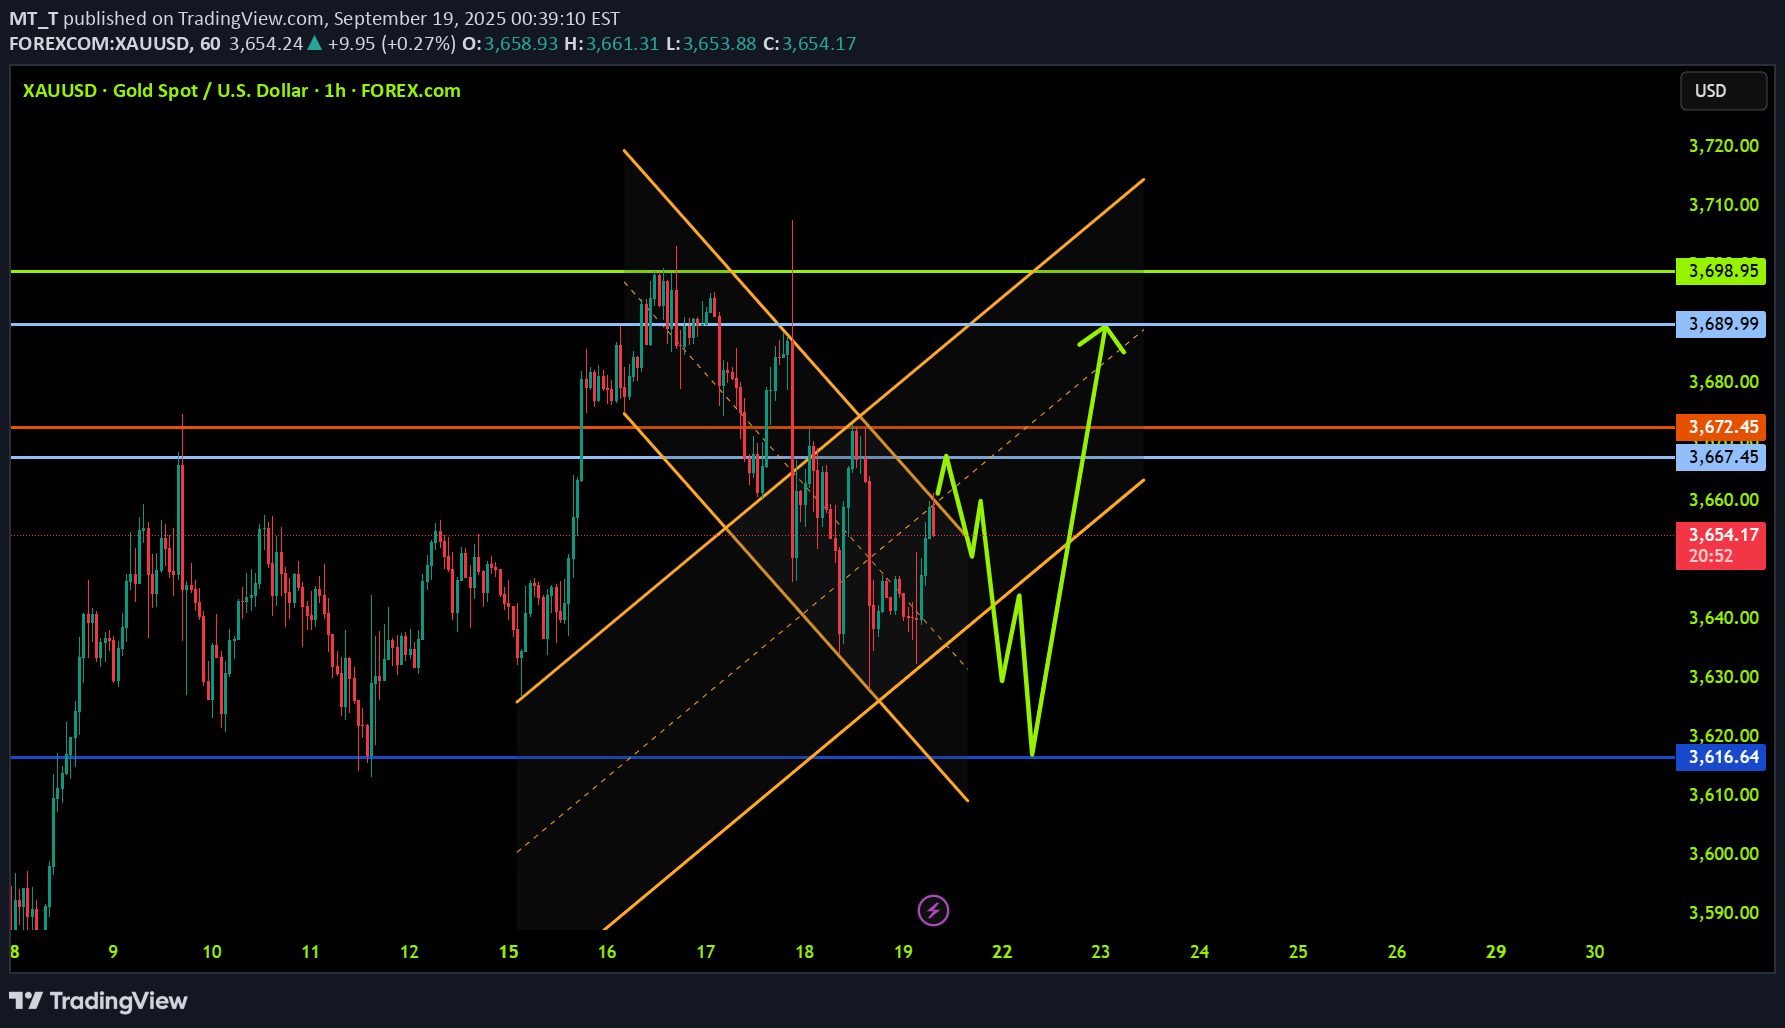
Task: Click date 10 on time axis
Action: (x=212, y=952)
